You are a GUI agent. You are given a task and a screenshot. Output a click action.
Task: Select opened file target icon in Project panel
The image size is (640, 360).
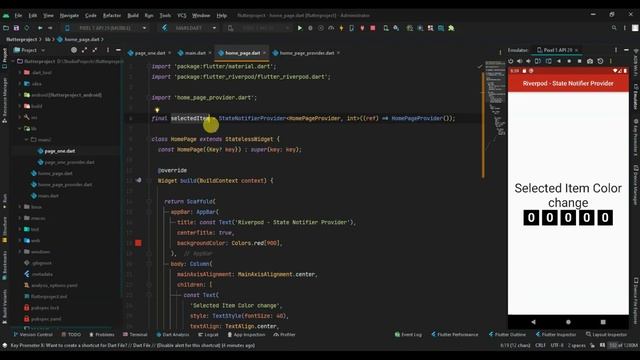74,50
